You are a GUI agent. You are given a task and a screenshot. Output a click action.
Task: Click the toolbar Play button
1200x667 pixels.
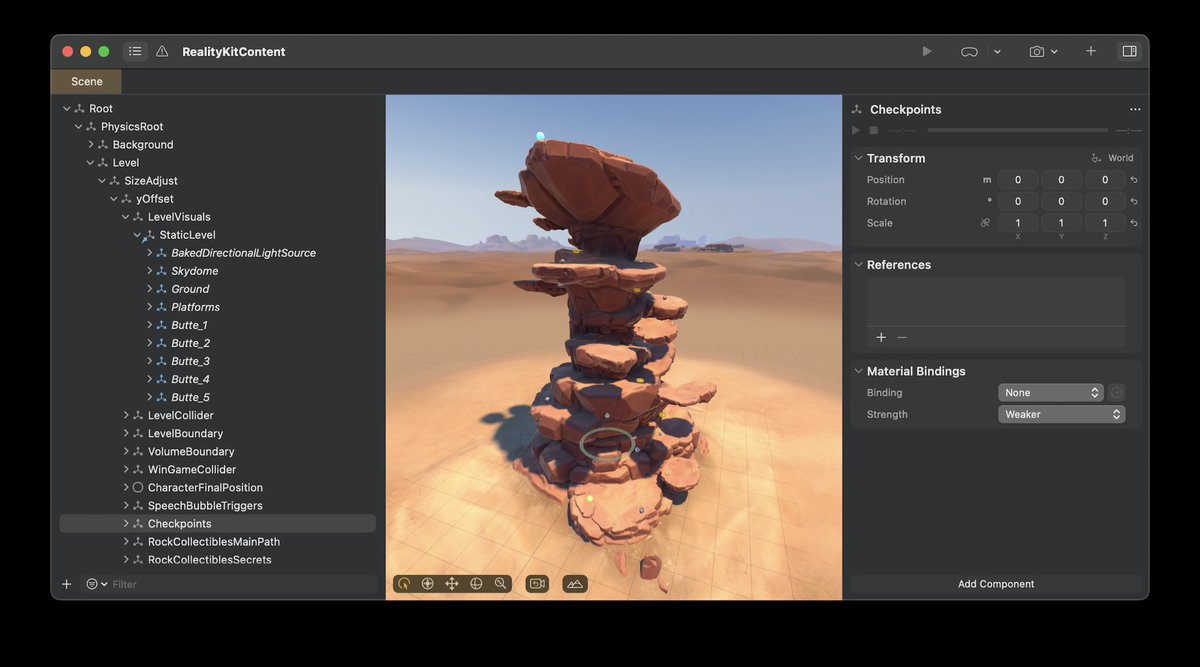(x=927, y=51)
